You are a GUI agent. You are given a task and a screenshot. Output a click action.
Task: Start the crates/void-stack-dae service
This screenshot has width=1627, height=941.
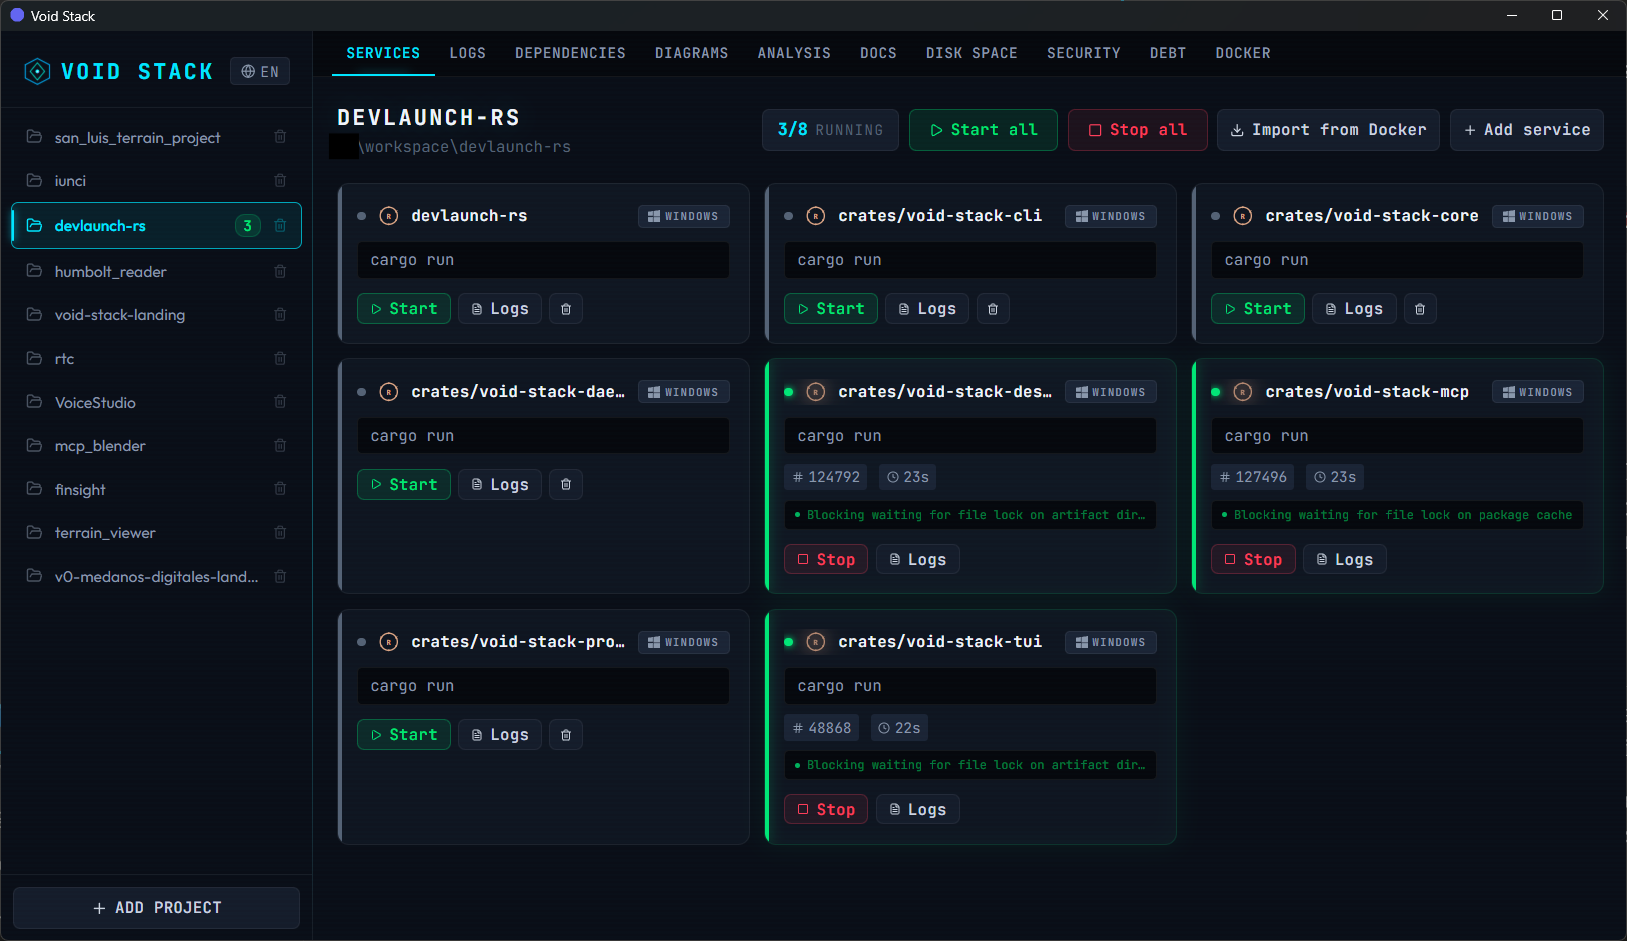click(404, 485)
